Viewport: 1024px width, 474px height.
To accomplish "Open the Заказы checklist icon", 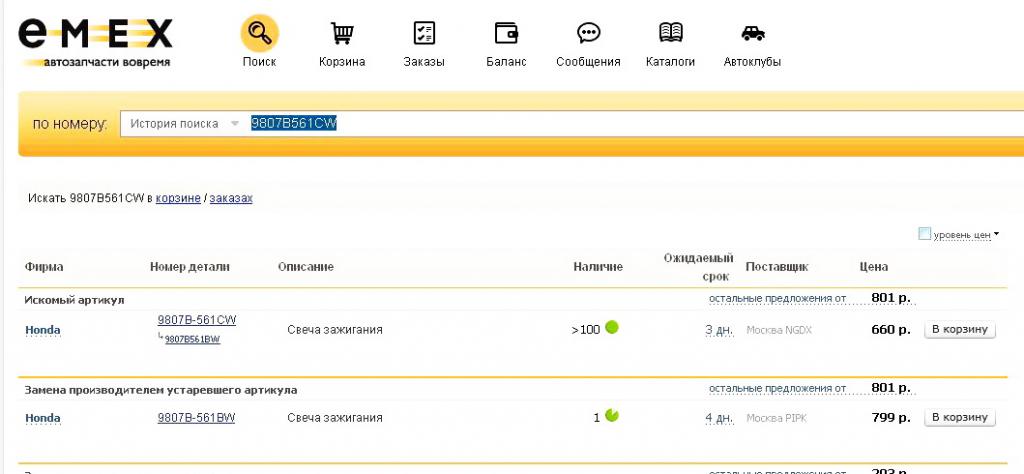I will point(424,33).
